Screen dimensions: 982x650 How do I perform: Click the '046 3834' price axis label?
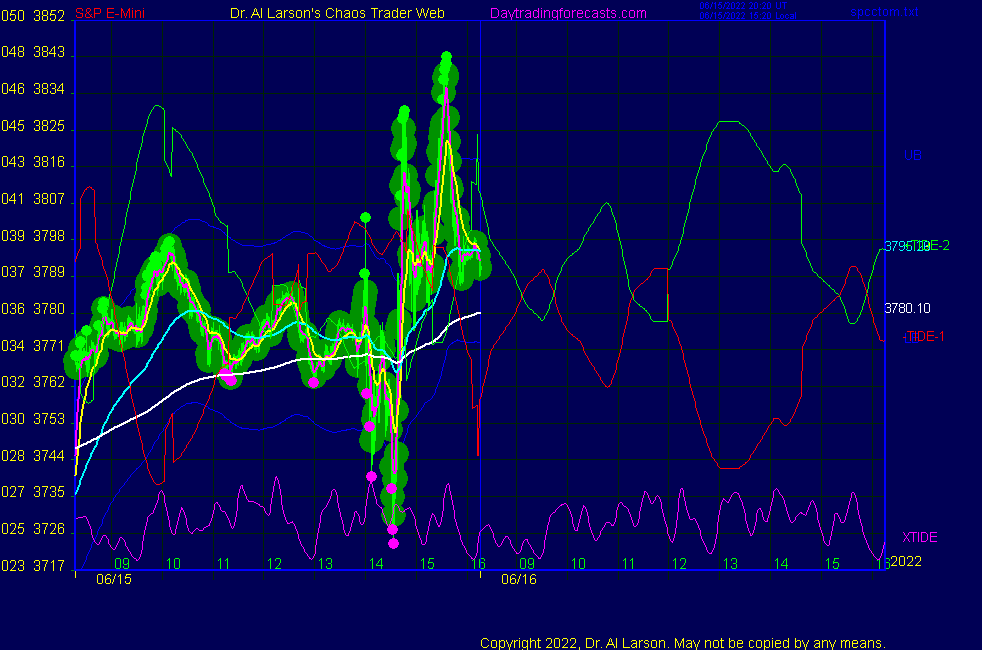[x=33, y=89]
